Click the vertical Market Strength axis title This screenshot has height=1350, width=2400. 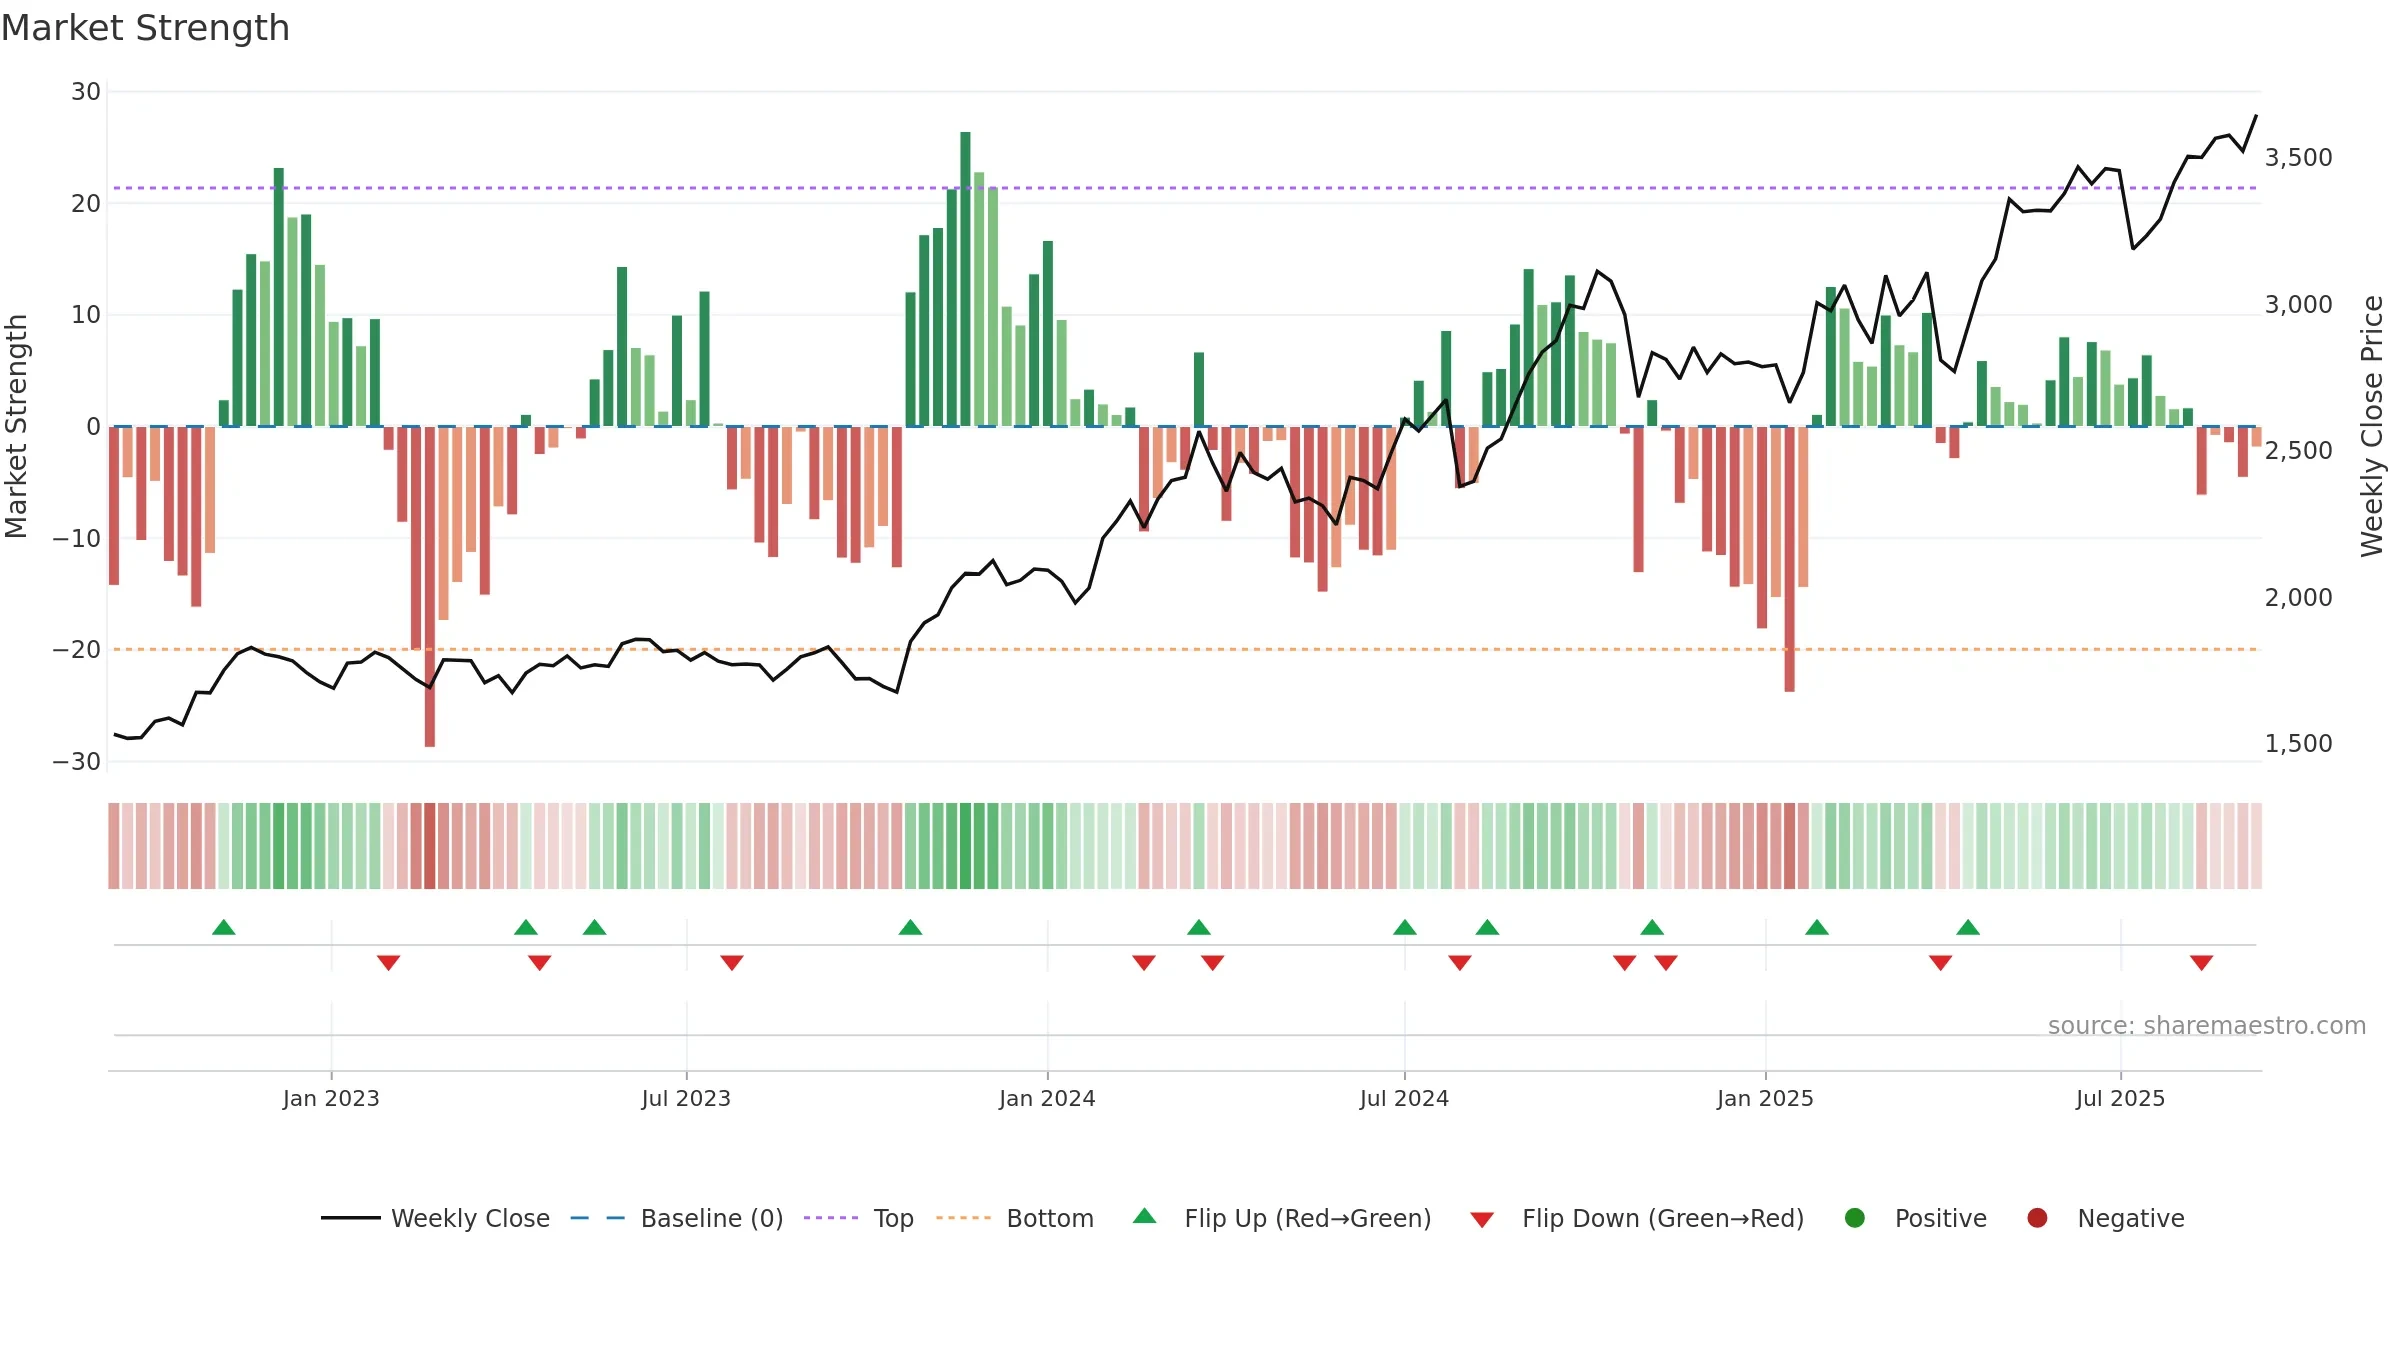(17, 426)
